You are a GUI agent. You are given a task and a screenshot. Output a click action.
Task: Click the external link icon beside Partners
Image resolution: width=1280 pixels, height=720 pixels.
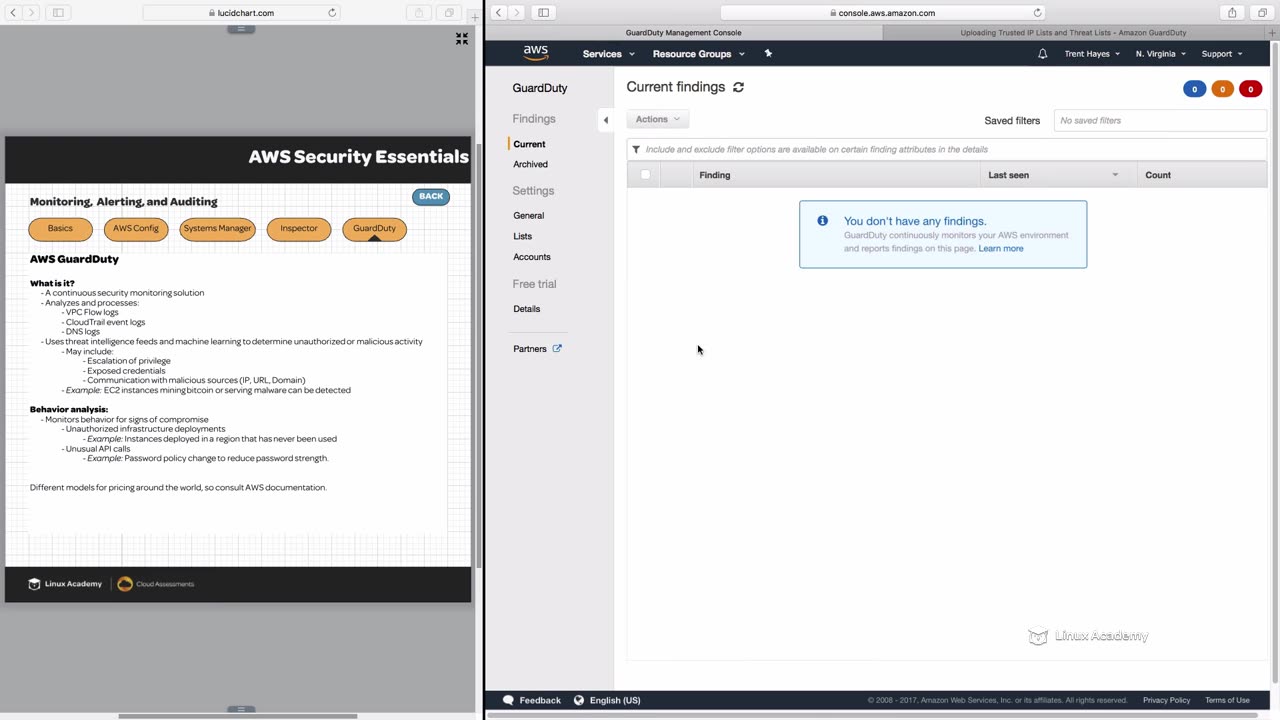coord(557,349)
